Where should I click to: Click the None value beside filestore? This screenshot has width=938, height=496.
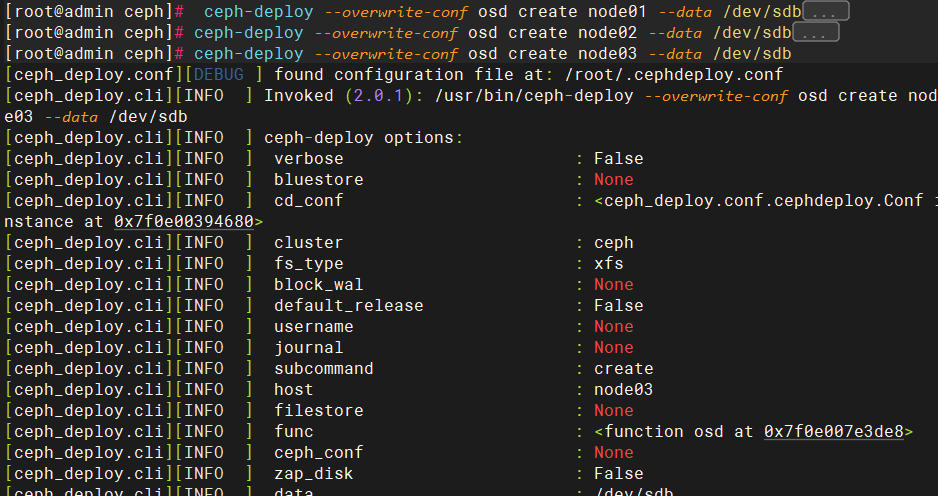(x=614, y=410)
